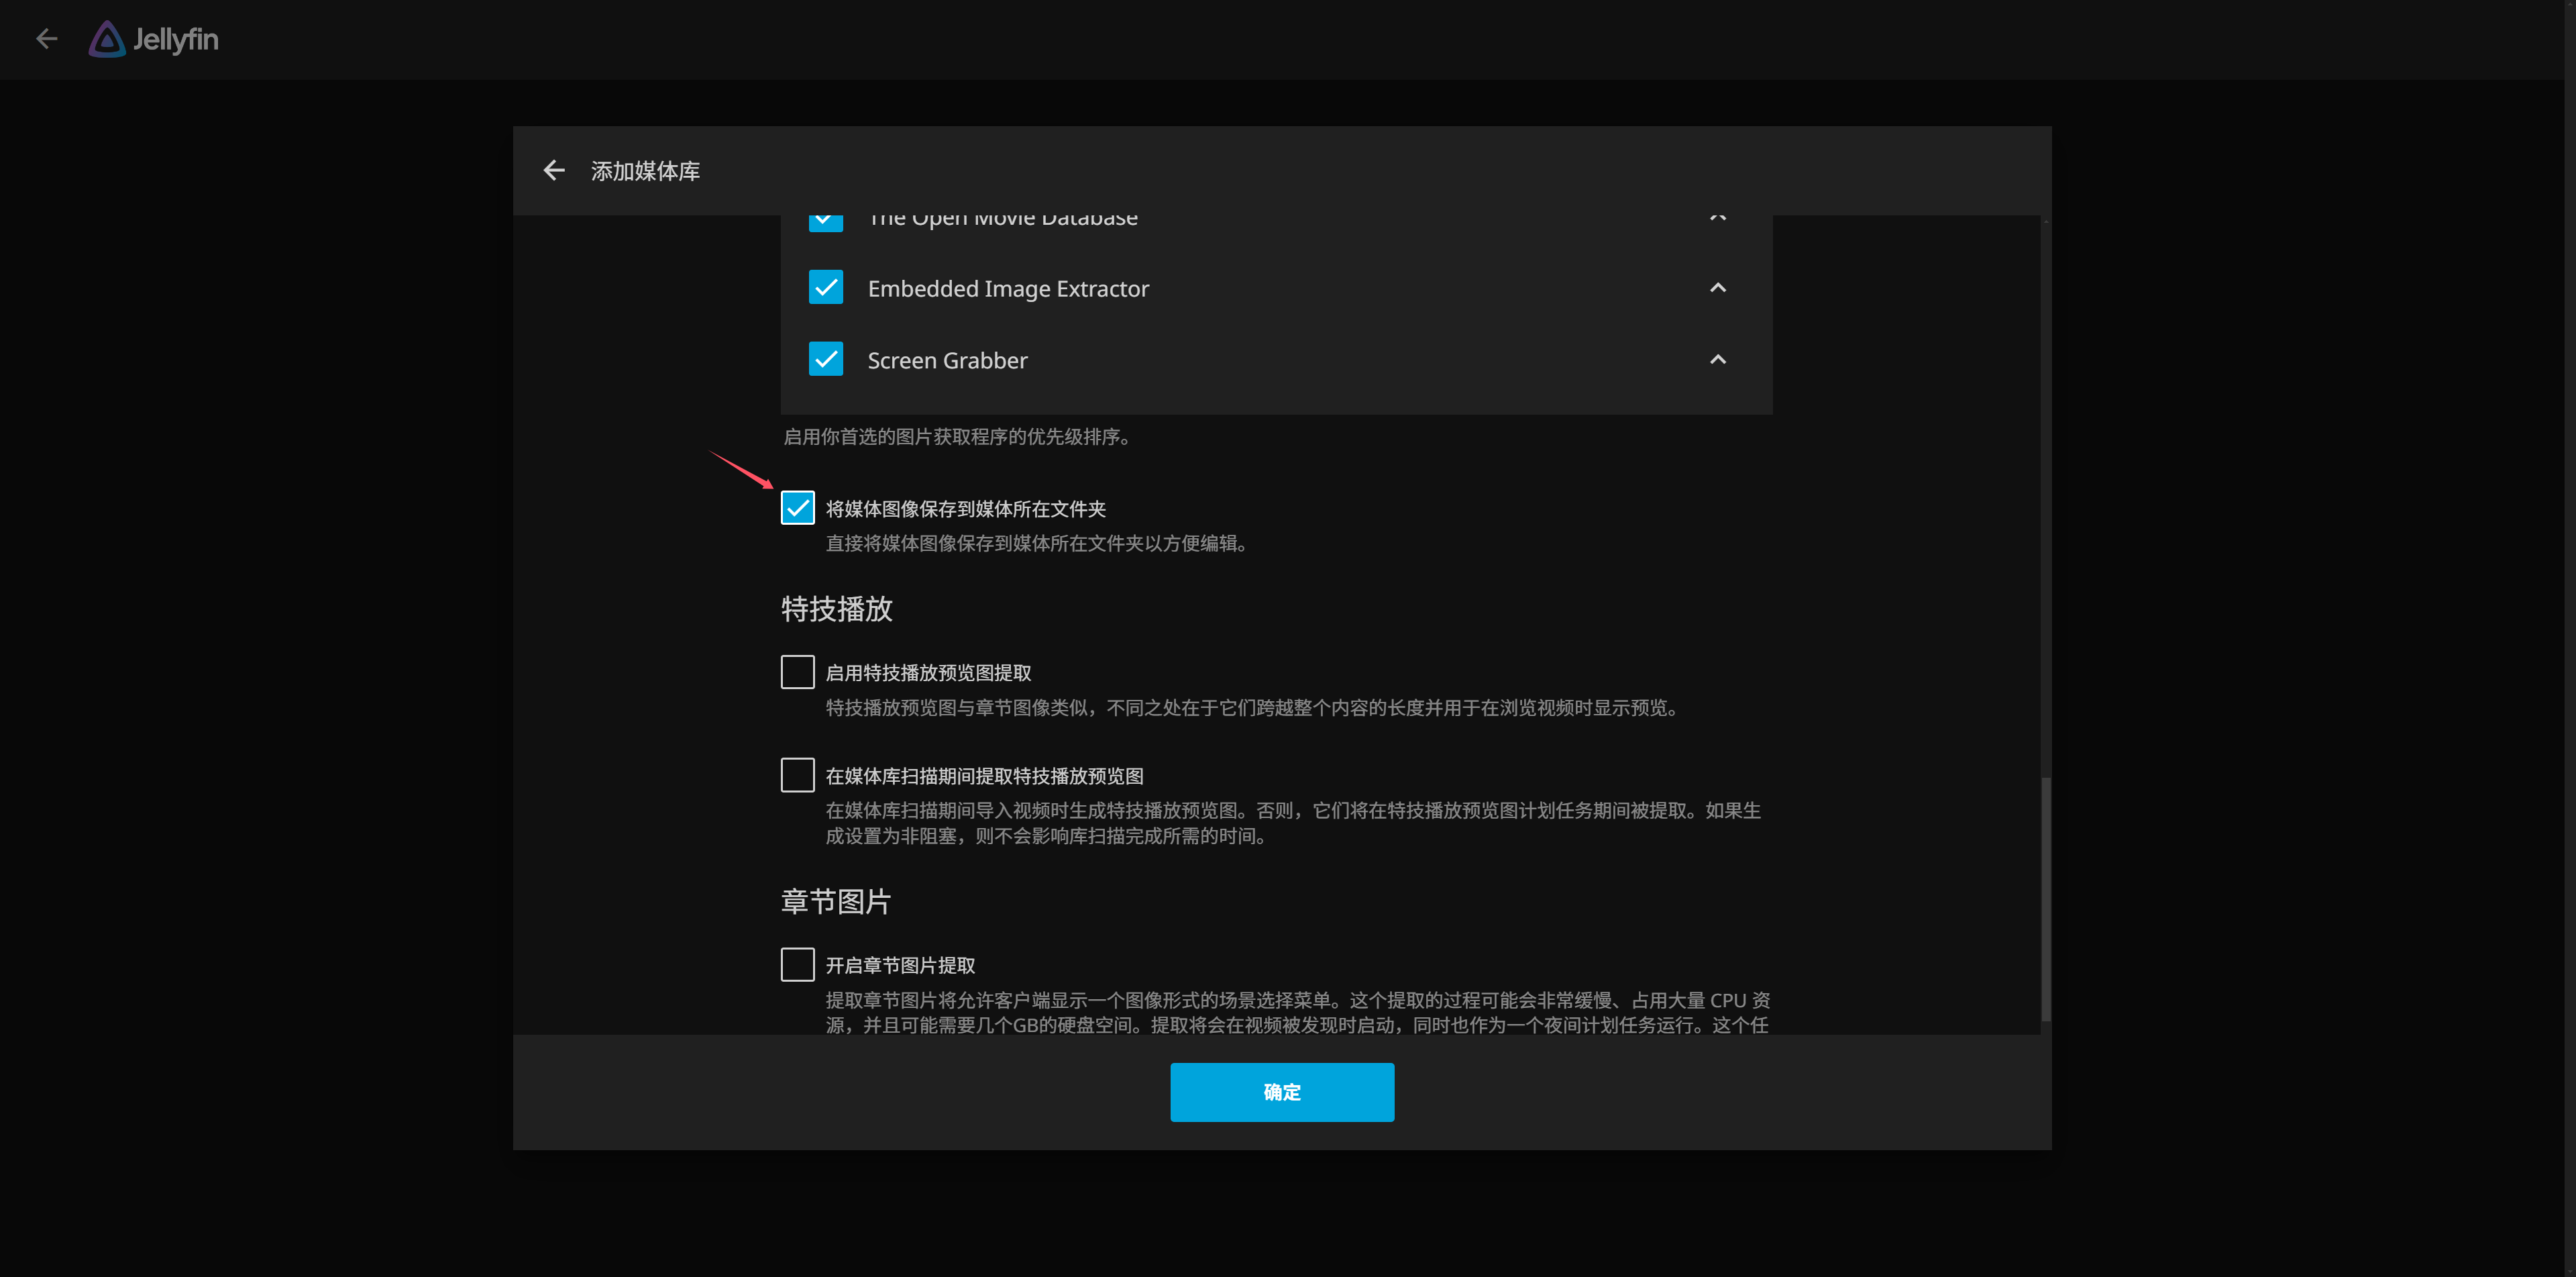
Task: Click the dialog's vertical scrollbar thumb
Action: point(2045,898)
